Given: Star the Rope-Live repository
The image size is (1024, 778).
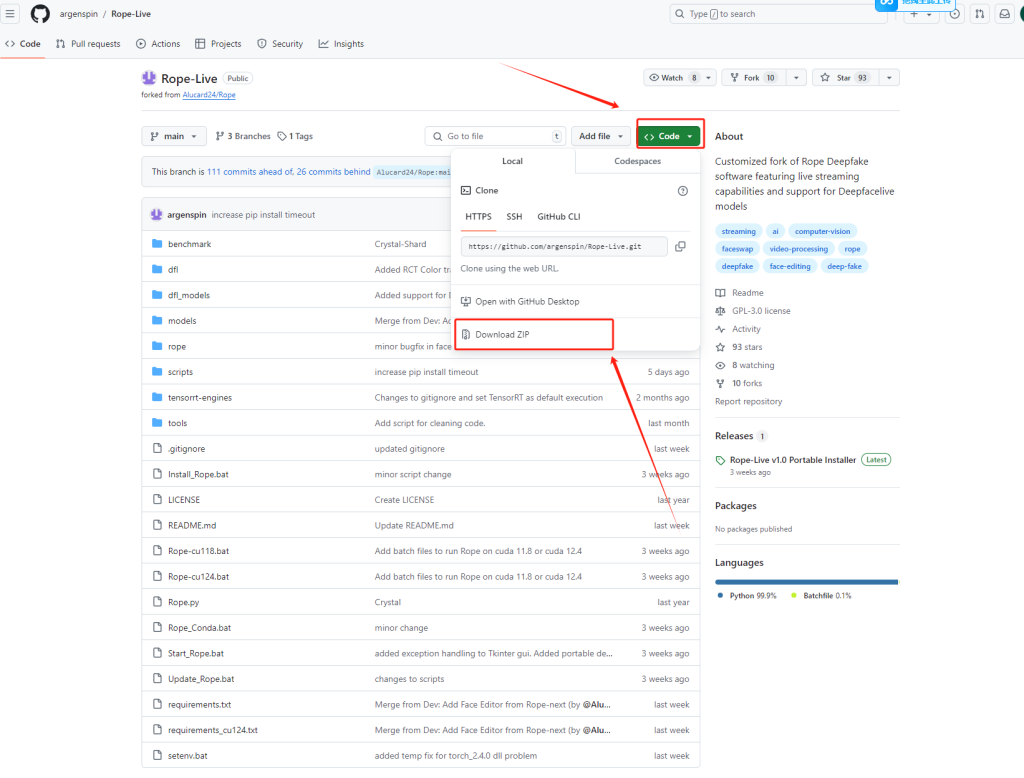Looking at the screenshot, I should click(846, 78).
